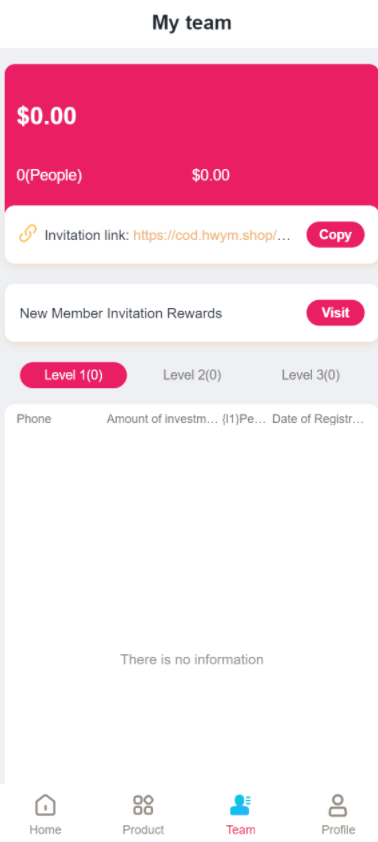Click the Amount of investment column header

(x=162, y=419)
